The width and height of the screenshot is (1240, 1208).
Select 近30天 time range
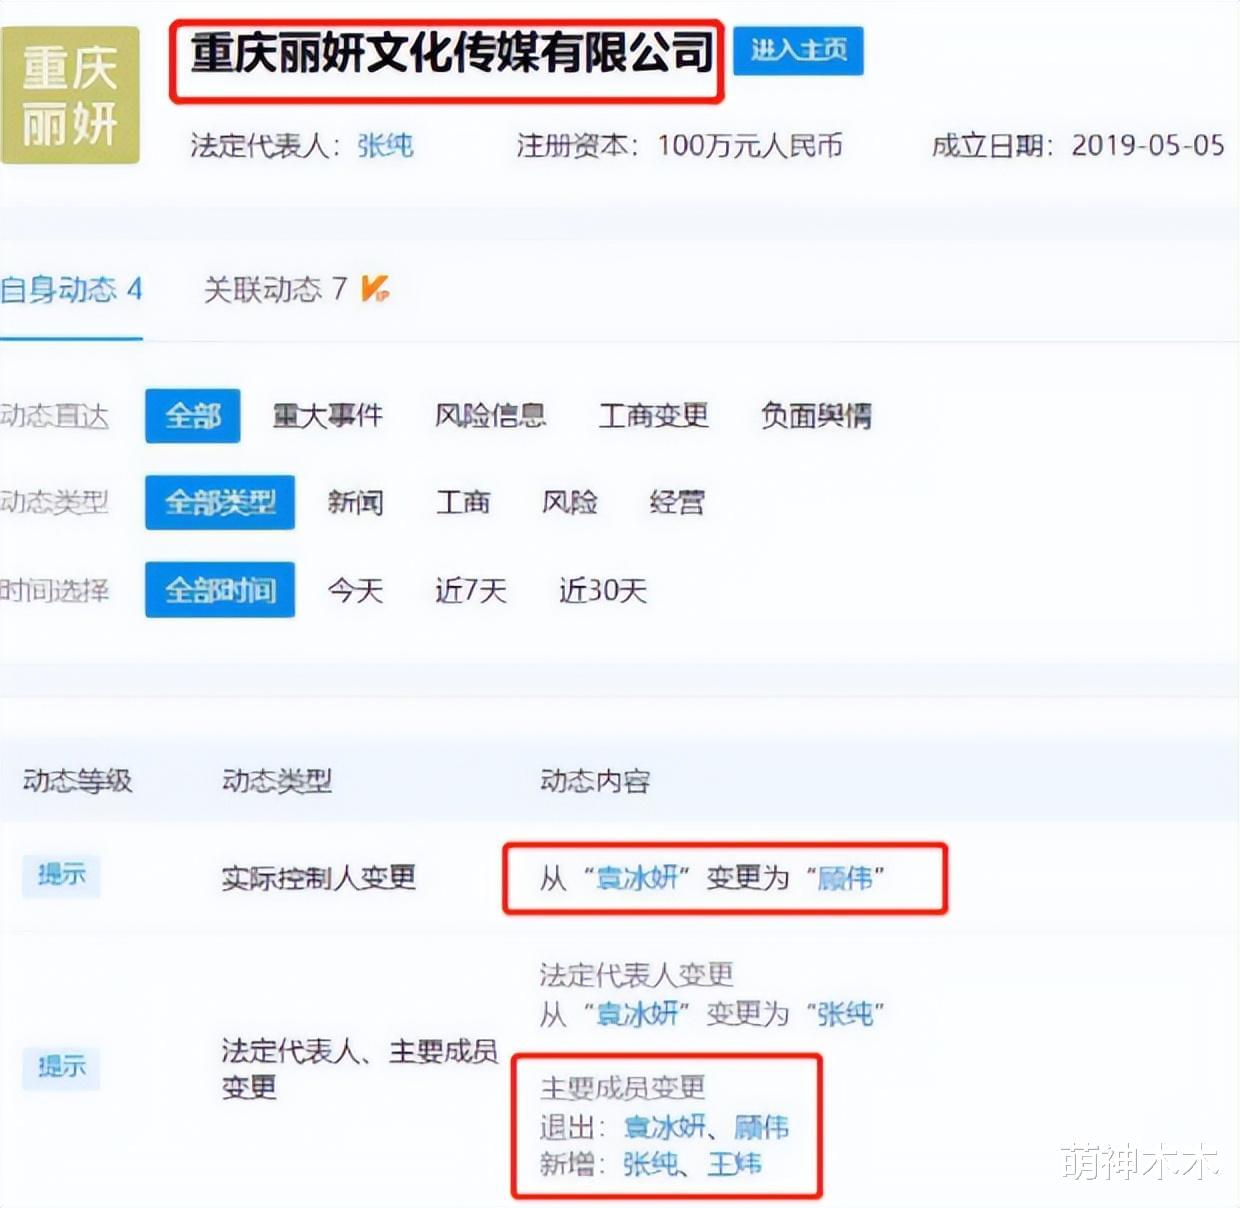point(602,590)
